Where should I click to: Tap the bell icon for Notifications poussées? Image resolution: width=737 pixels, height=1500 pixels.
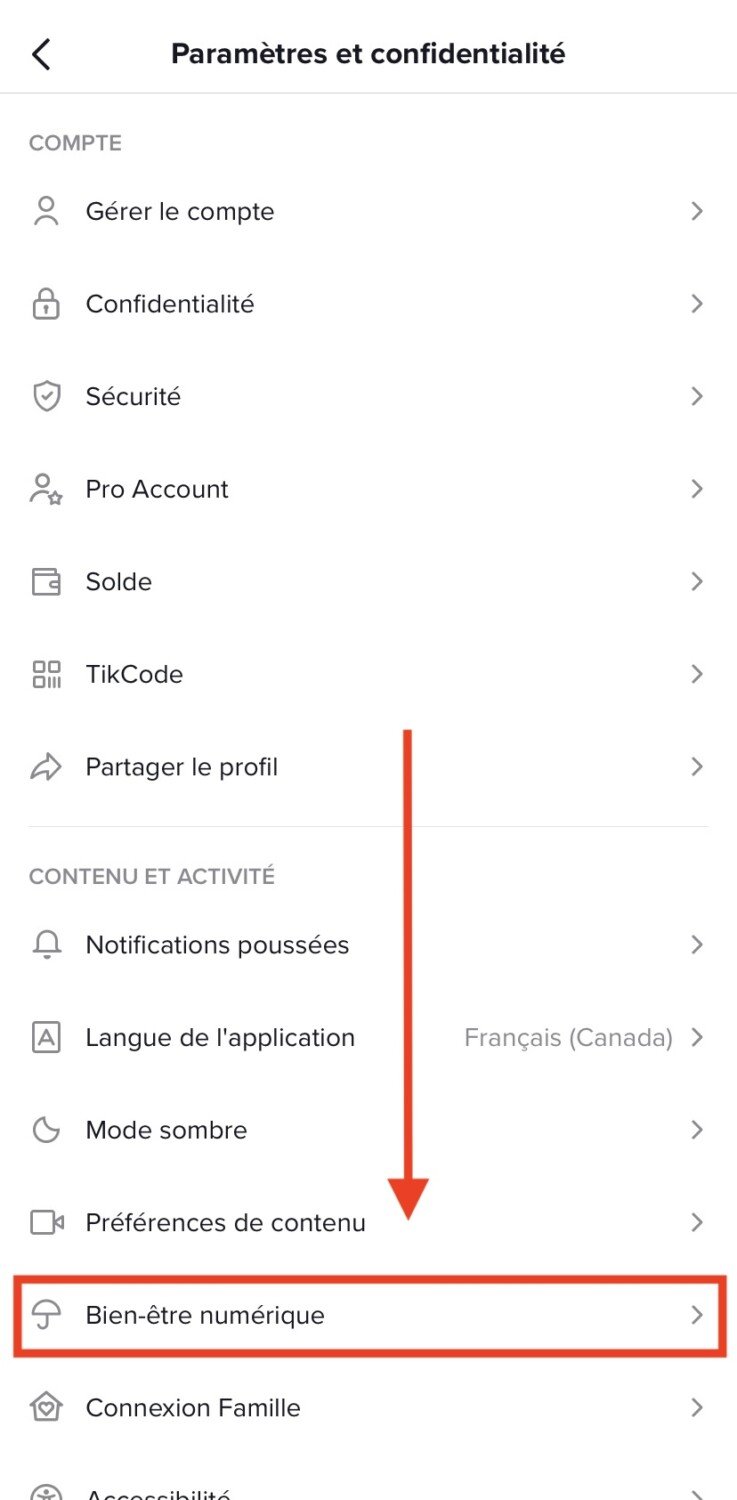[46, 945]
